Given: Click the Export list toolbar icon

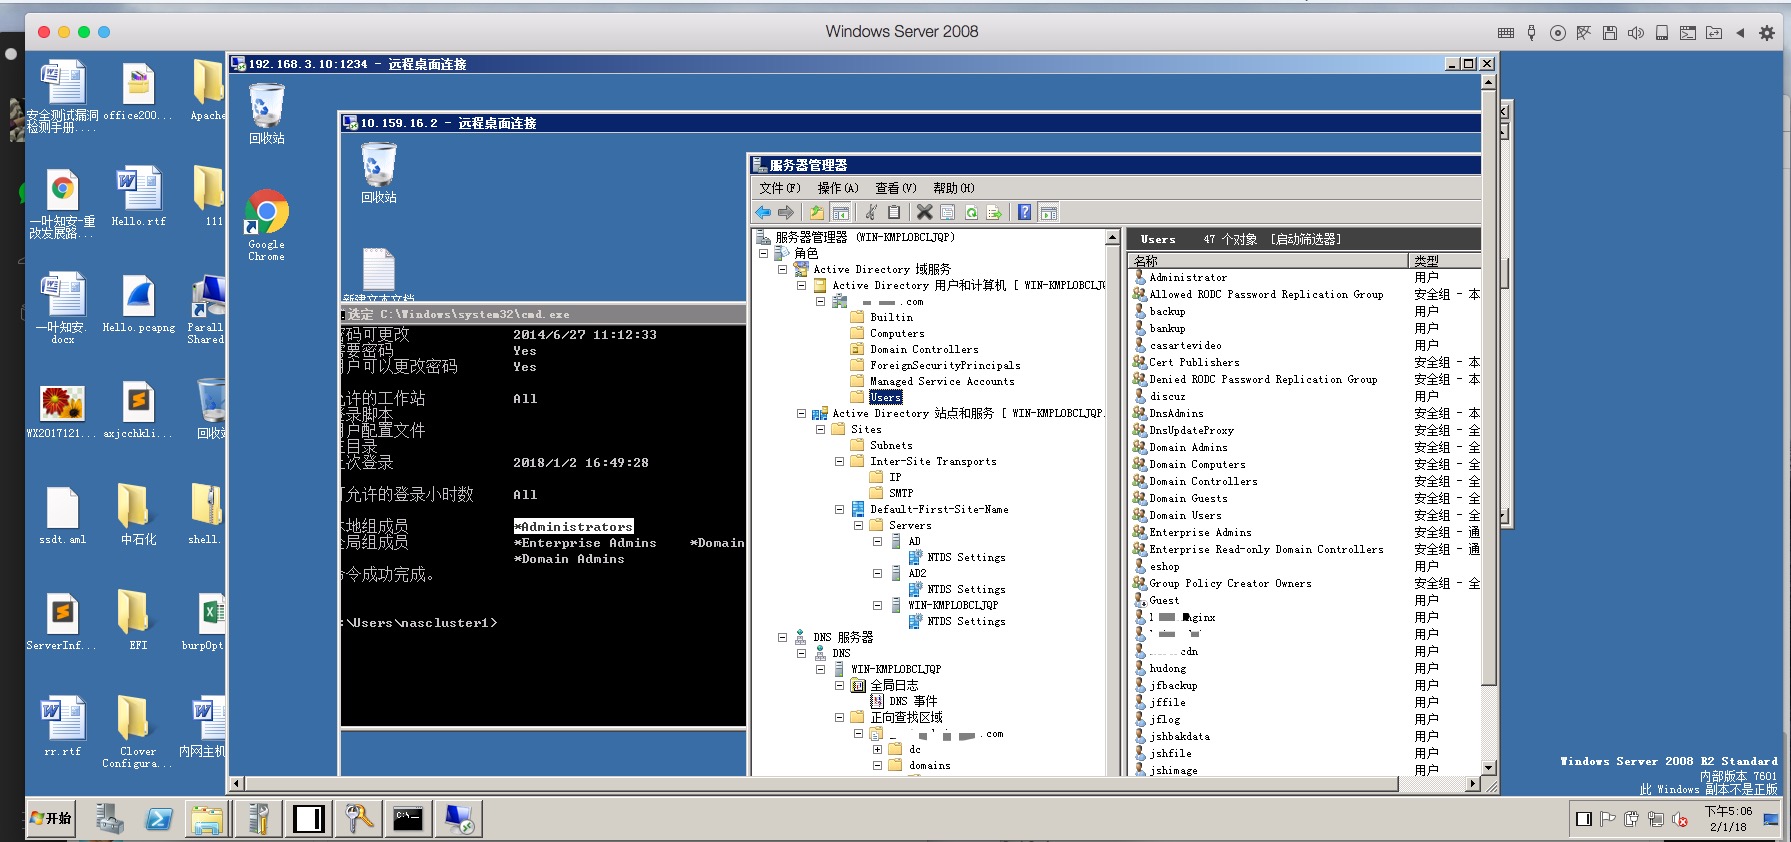Looking at the screenshot, I should [994, 212].
